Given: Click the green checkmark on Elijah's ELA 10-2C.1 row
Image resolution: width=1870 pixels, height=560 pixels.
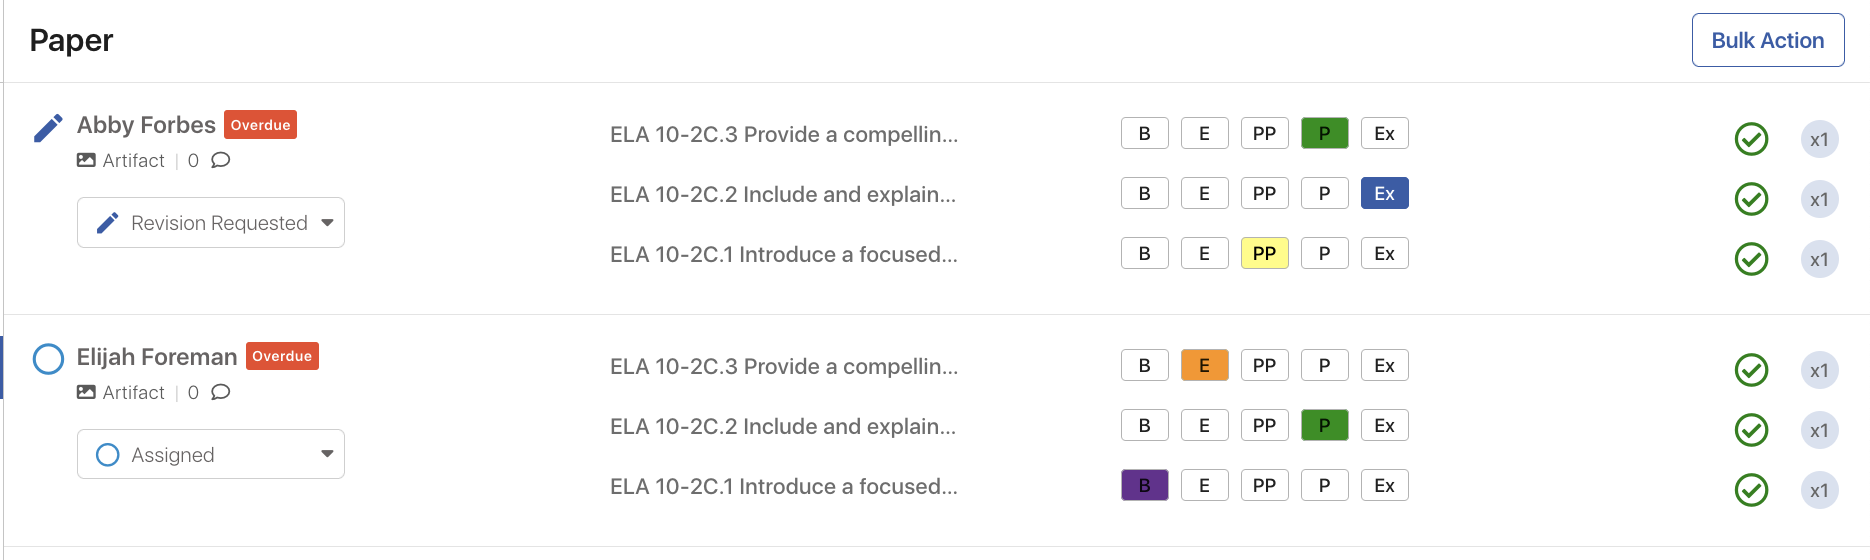Looking at the screenshot, I should click(1751, 490).
